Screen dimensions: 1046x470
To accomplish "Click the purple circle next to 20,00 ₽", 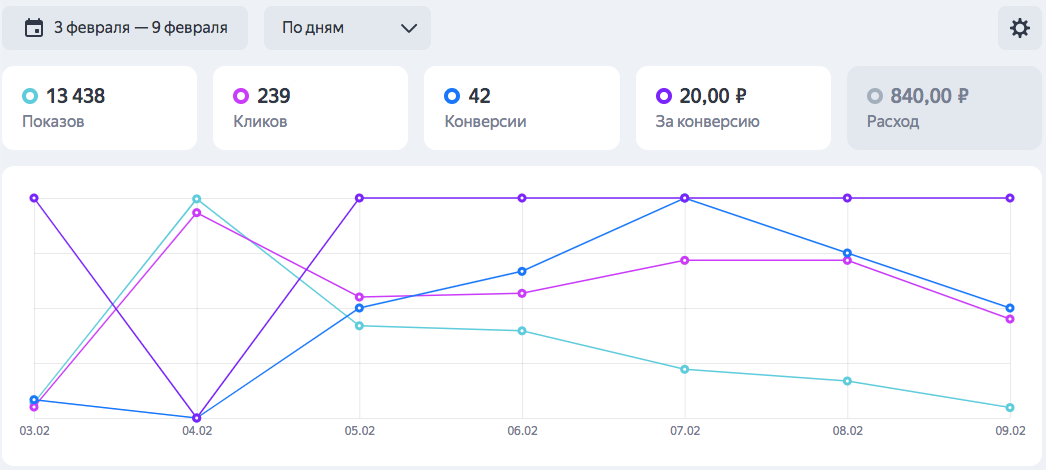I will (664, 97).
